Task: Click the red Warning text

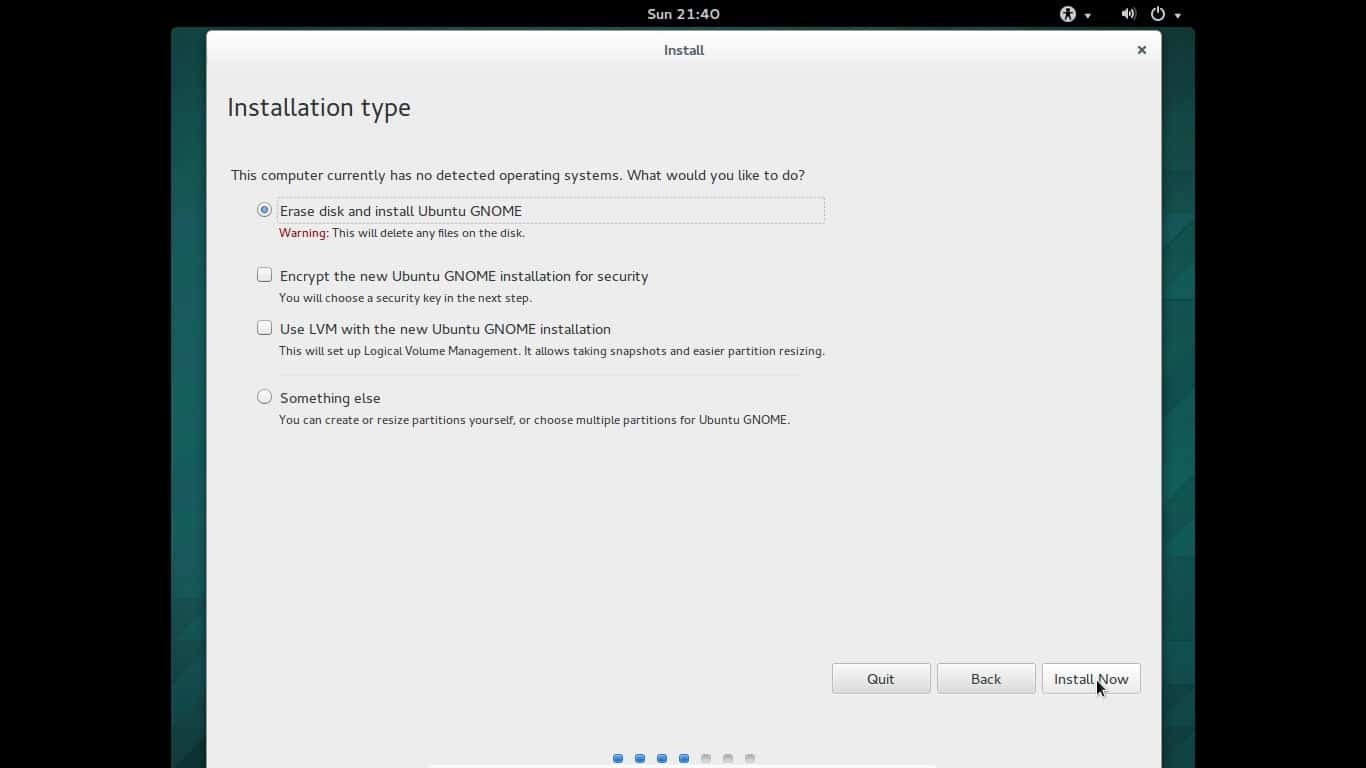Action: tap(303, 233)
